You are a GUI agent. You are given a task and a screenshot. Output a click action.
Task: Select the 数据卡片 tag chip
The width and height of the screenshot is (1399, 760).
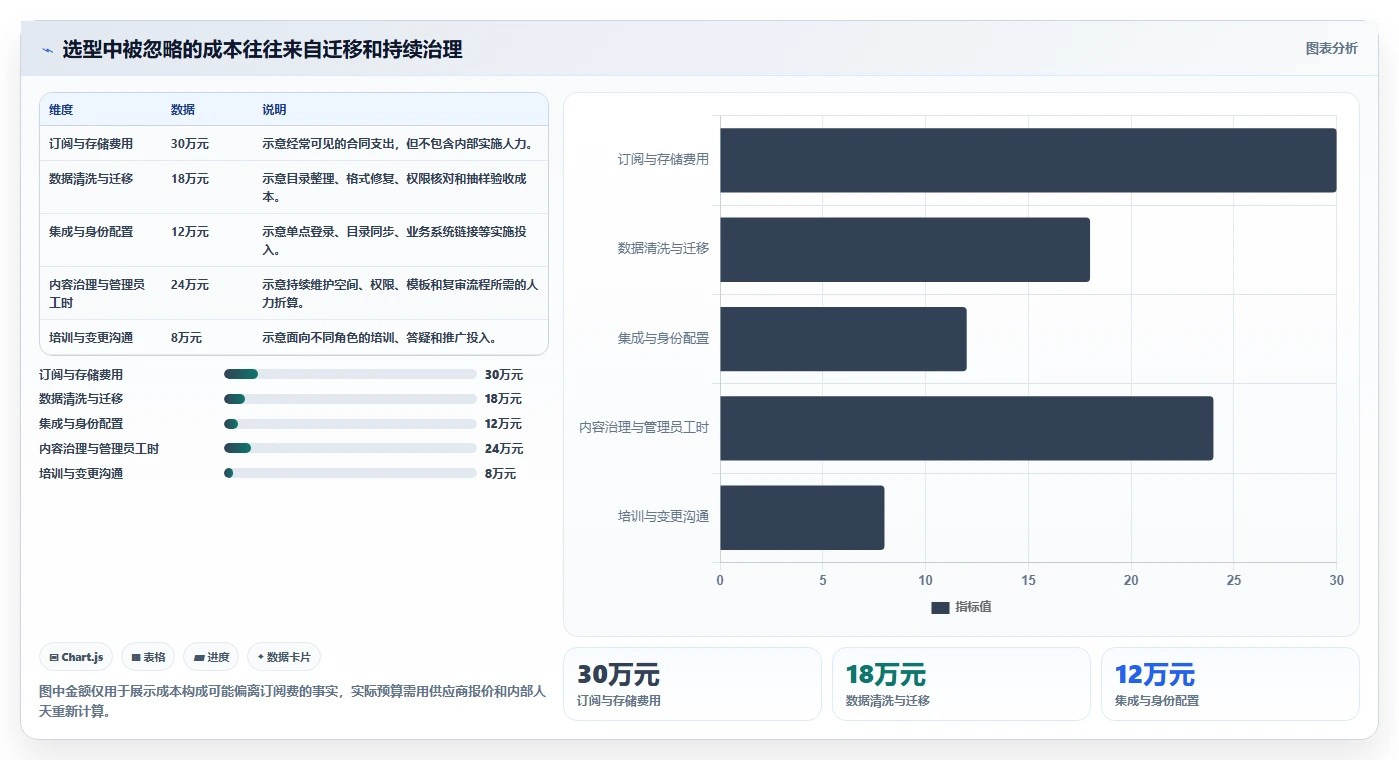coord(284,657)
